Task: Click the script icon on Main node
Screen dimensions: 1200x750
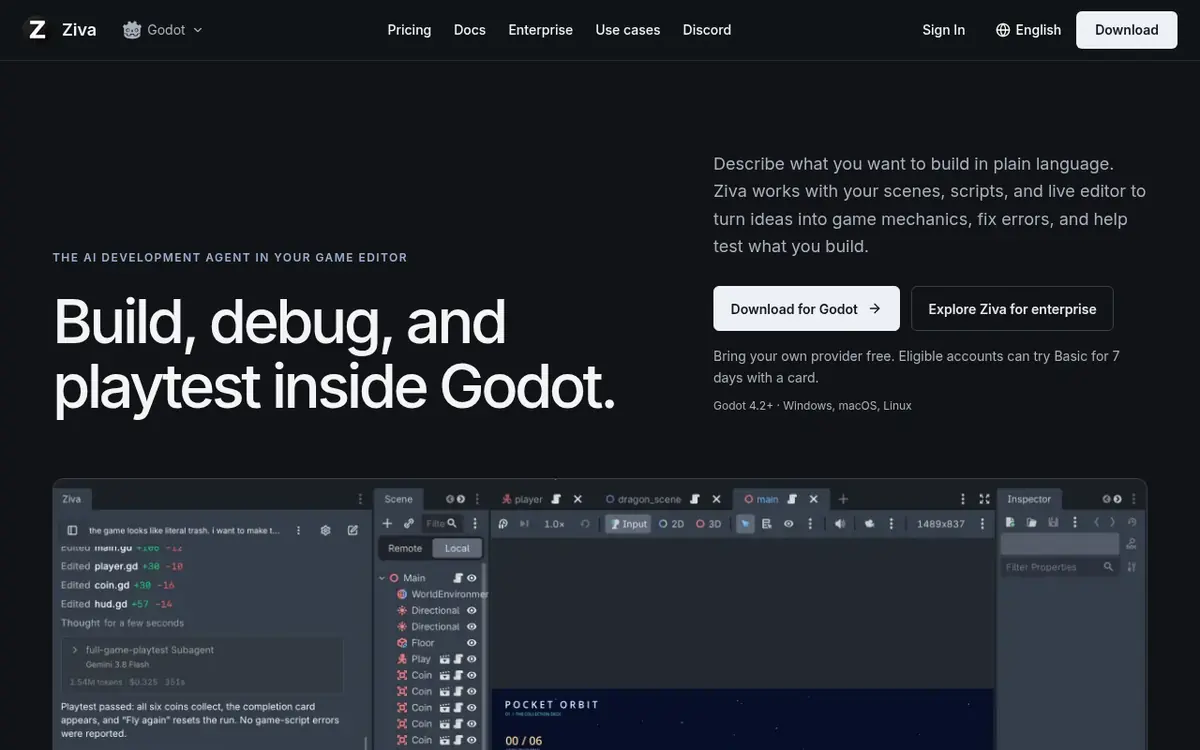Action: (x=457, y=578)
